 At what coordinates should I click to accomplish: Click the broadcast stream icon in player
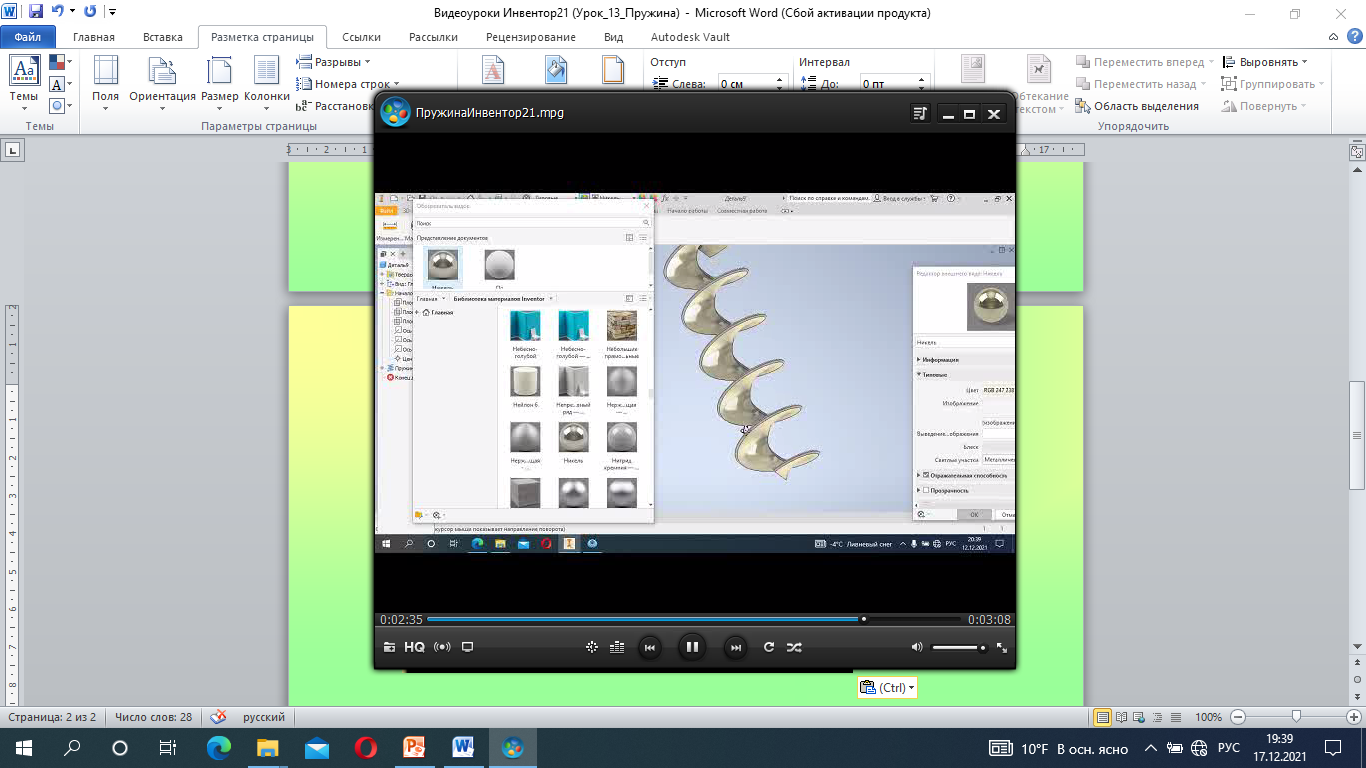click(442, 647)
